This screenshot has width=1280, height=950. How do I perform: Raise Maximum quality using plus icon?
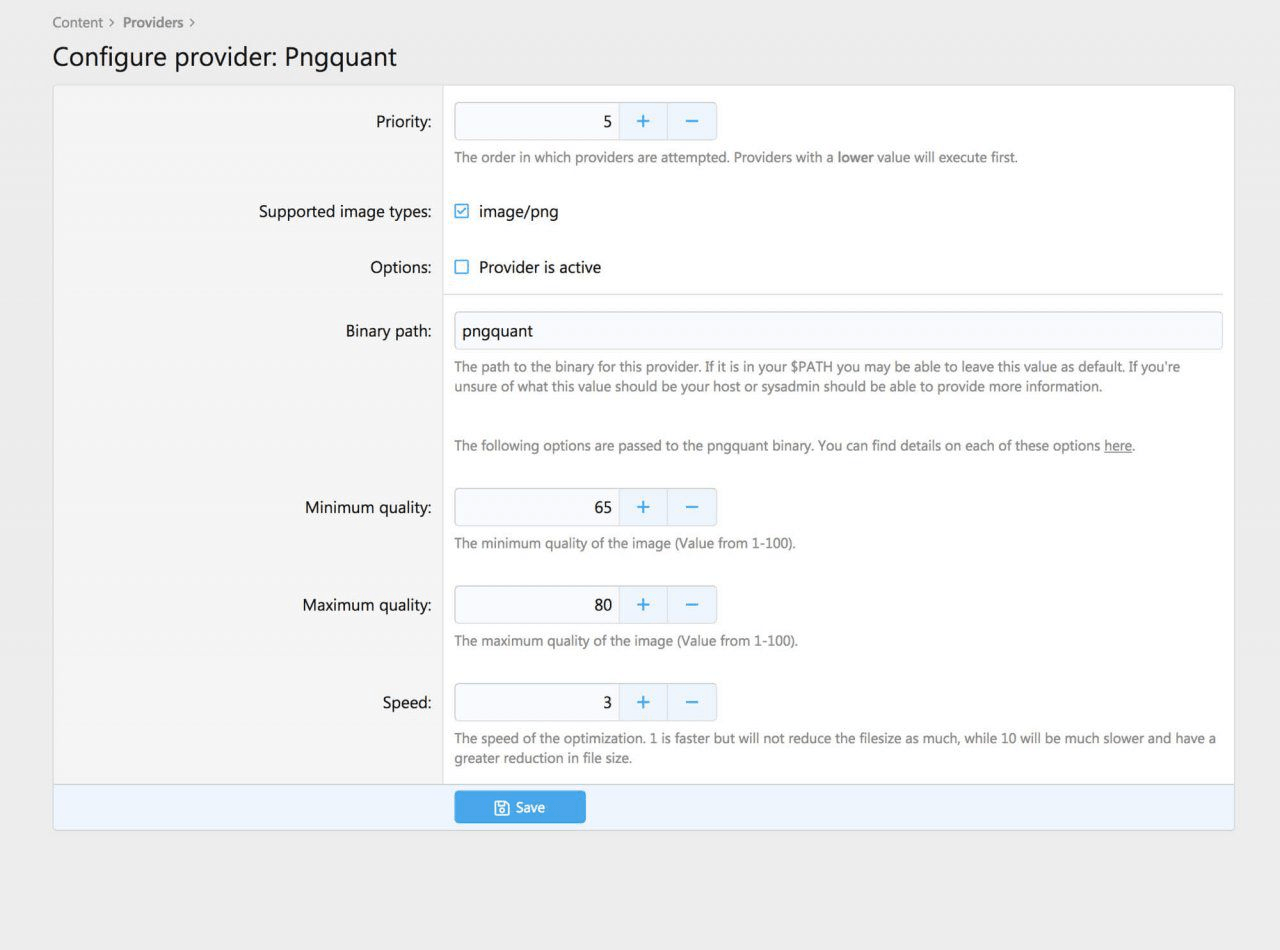click(643, 605)
